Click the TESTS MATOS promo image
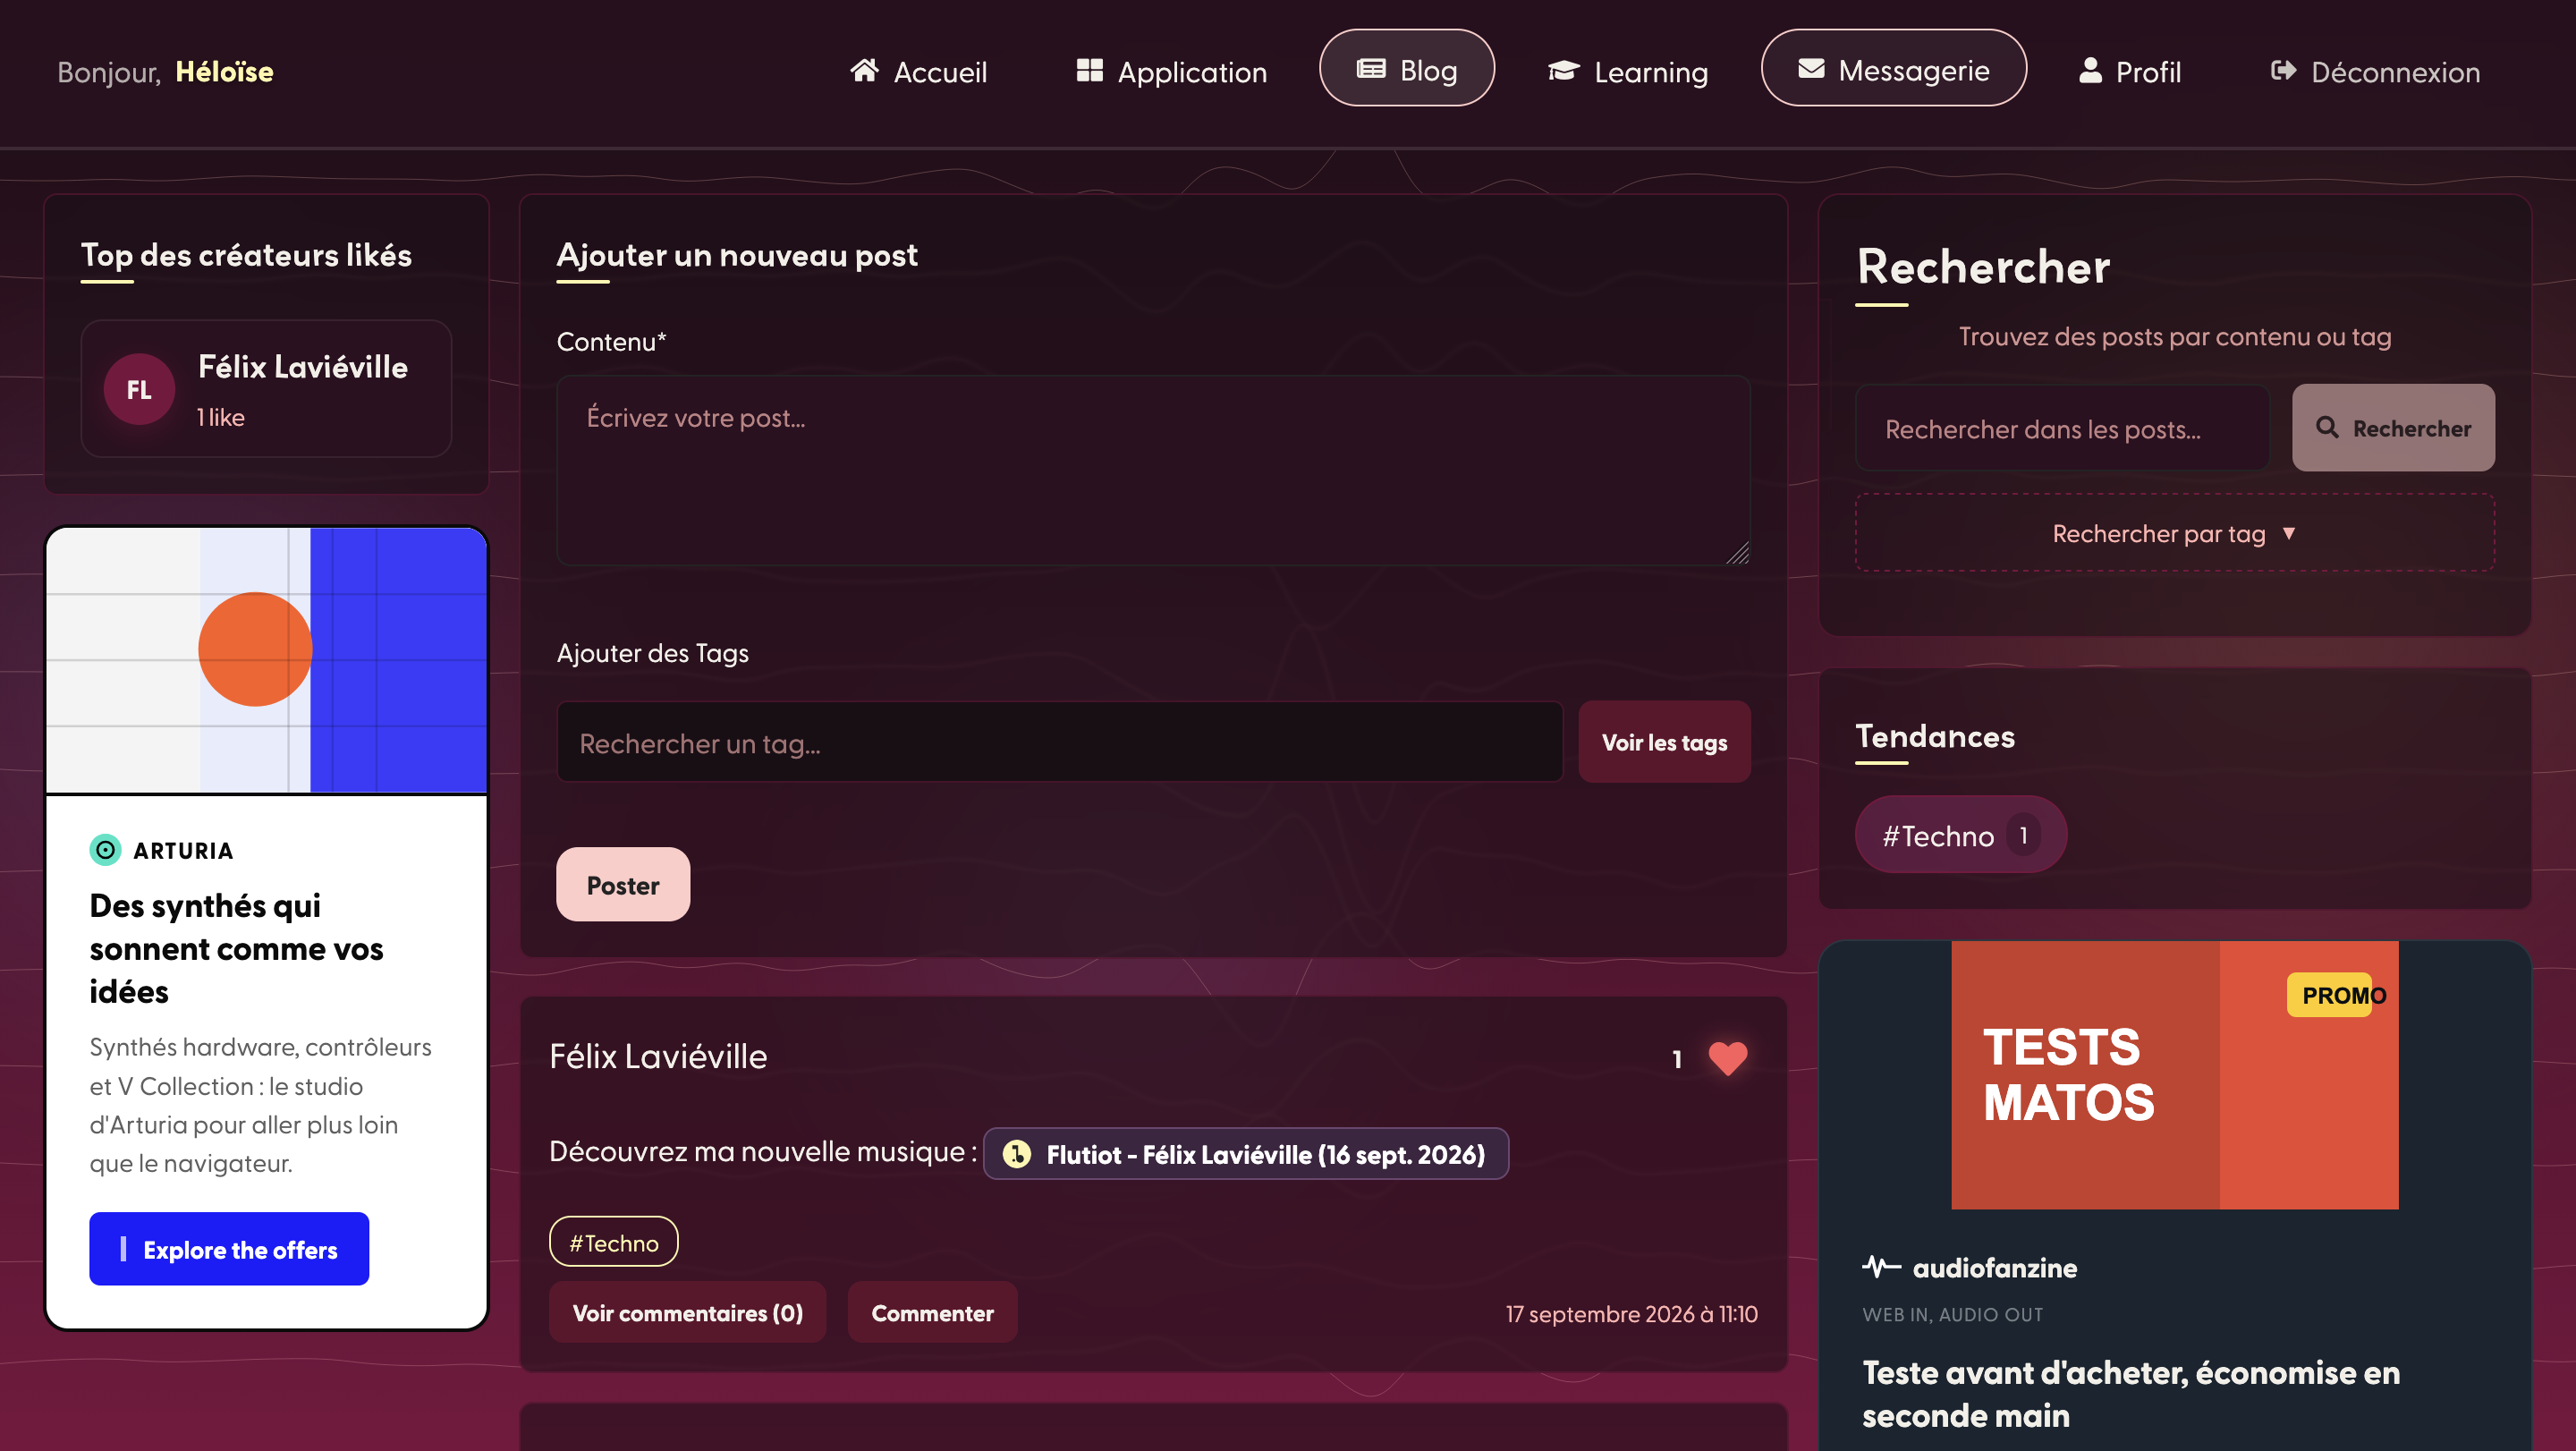The image size is (2576, 1451). tap(2174, 1075)
